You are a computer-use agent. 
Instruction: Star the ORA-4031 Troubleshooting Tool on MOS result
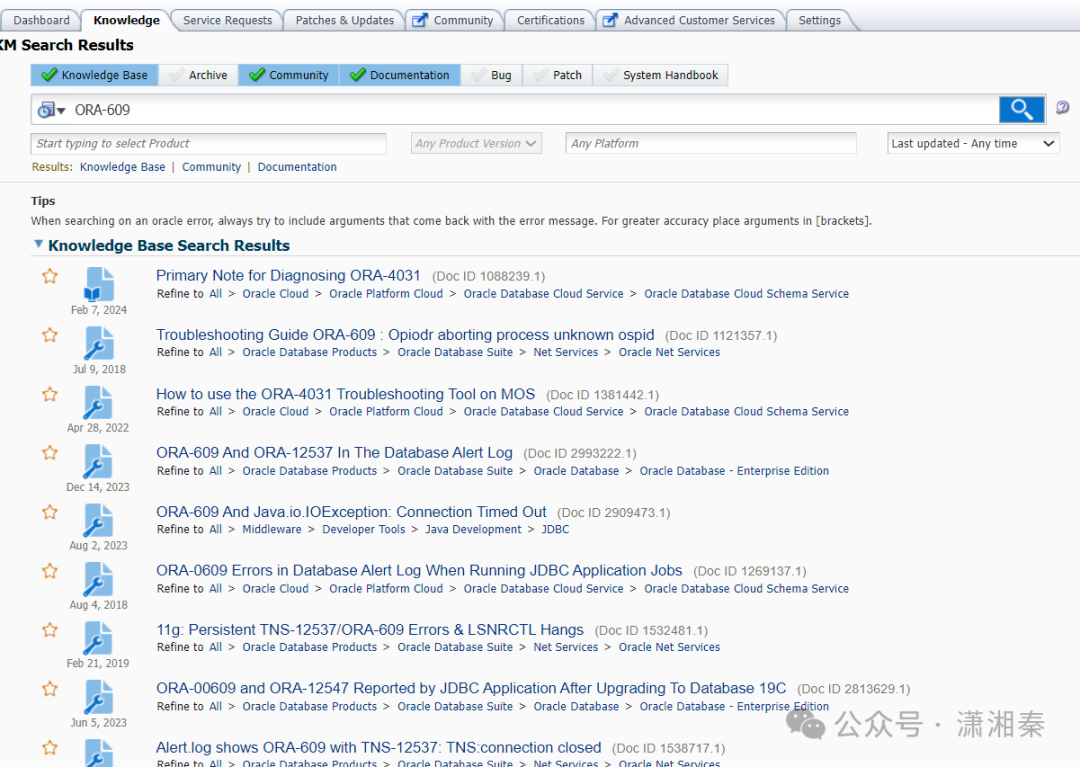click(50, 395)
